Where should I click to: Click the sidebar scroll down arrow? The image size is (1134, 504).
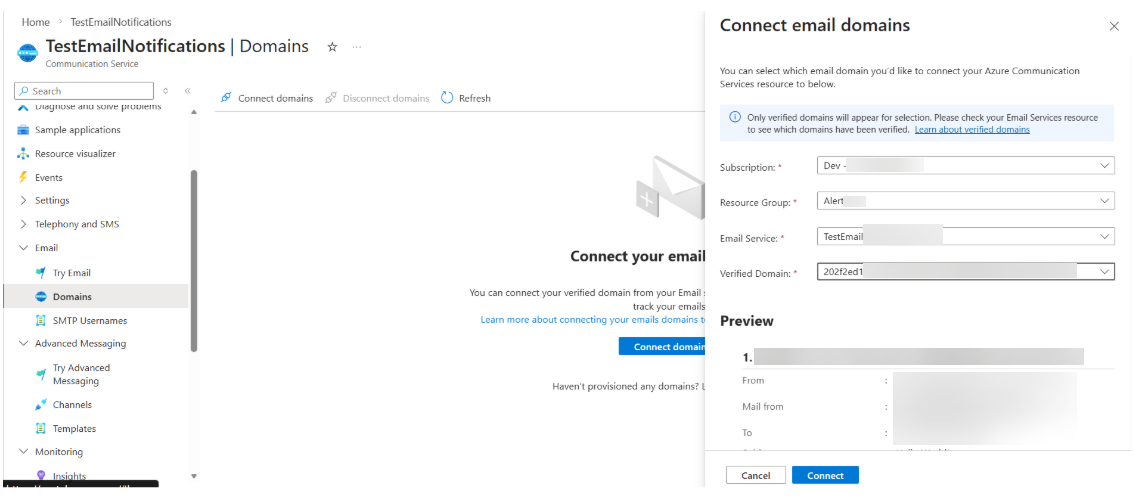(x=193, y=476)
